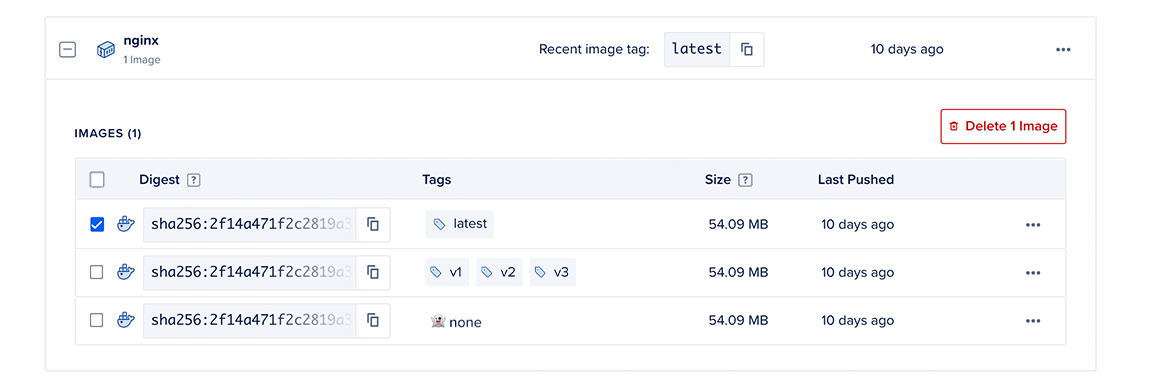
Task: Click digest field of the none row
Action: [x=249, y=320]
